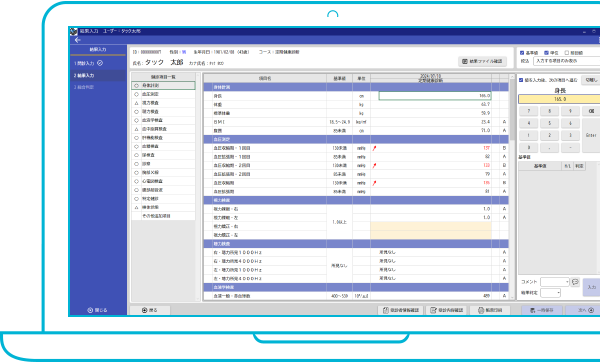Click the triangle status icon for 視力検査
600x362 pixels.
[136, 103]
